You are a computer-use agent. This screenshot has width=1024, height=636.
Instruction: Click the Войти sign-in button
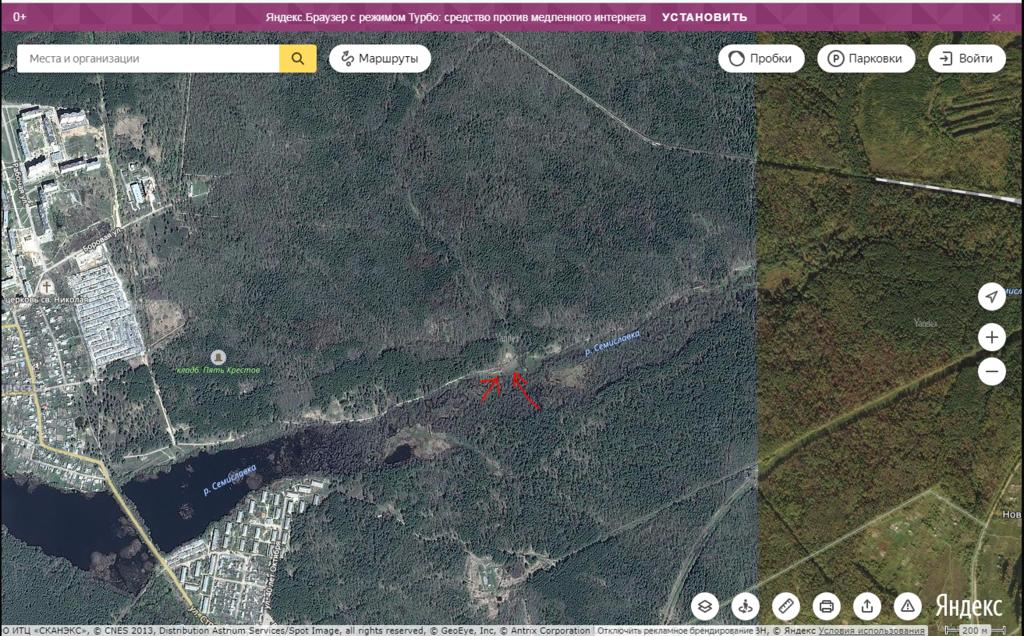966,59
